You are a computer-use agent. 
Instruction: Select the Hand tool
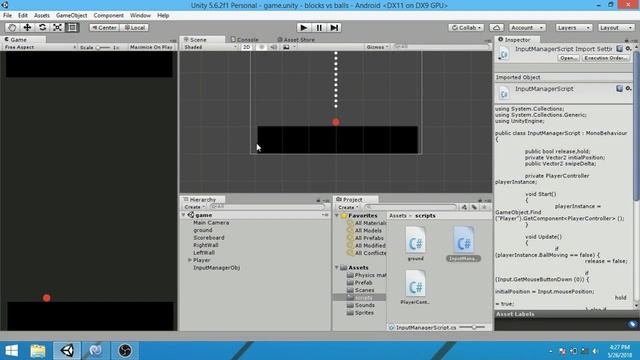(x=12, y=27)
